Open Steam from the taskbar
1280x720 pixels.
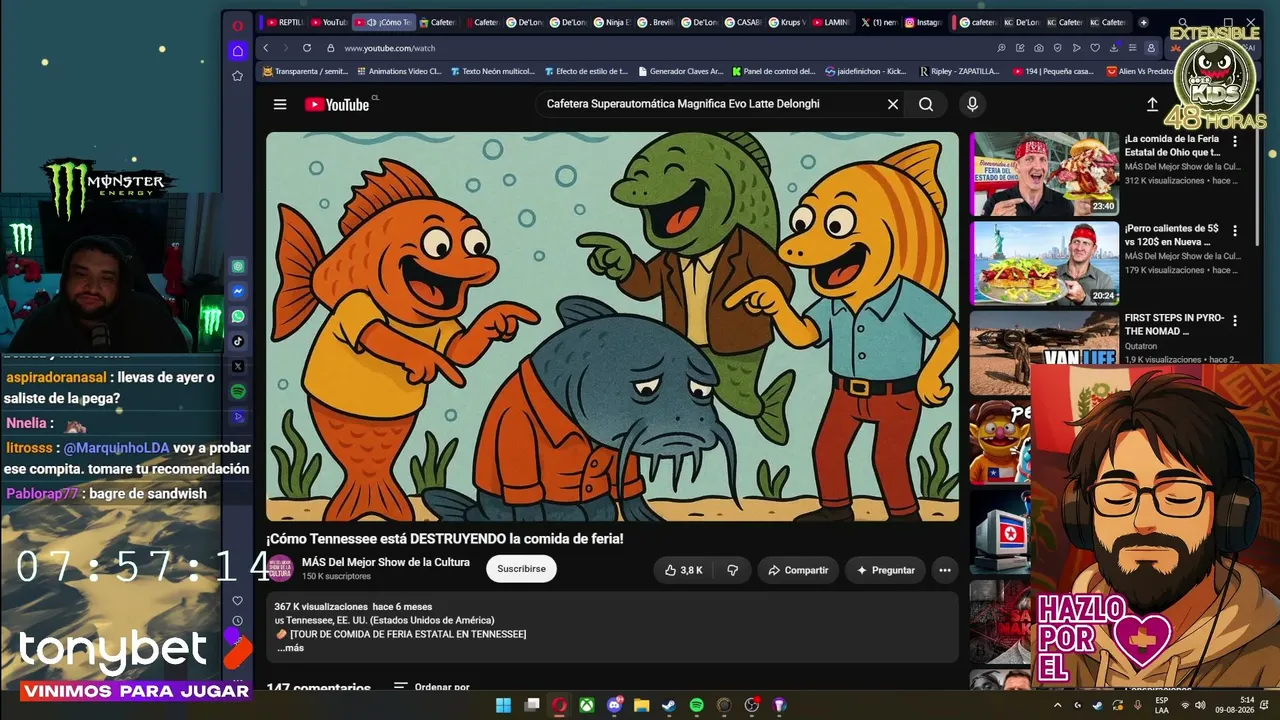[669, 705]
